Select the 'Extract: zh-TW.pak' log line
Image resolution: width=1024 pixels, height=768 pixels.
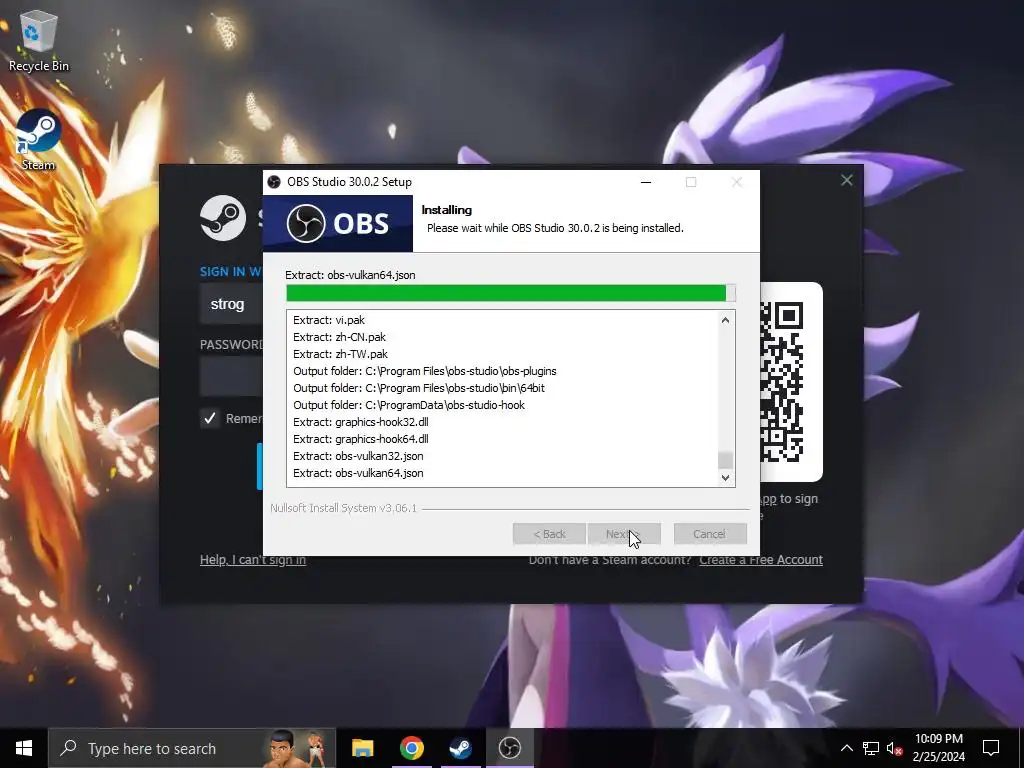341,354
